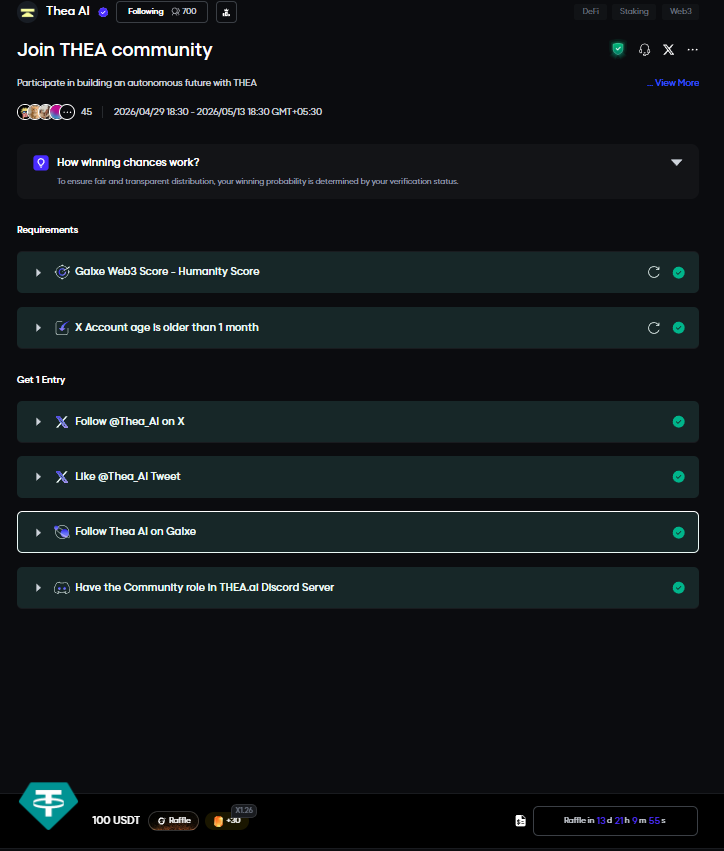Expand the Follow @Thea_AI on X row
Viewport: 724px width, 851px height.
(38, 422)
